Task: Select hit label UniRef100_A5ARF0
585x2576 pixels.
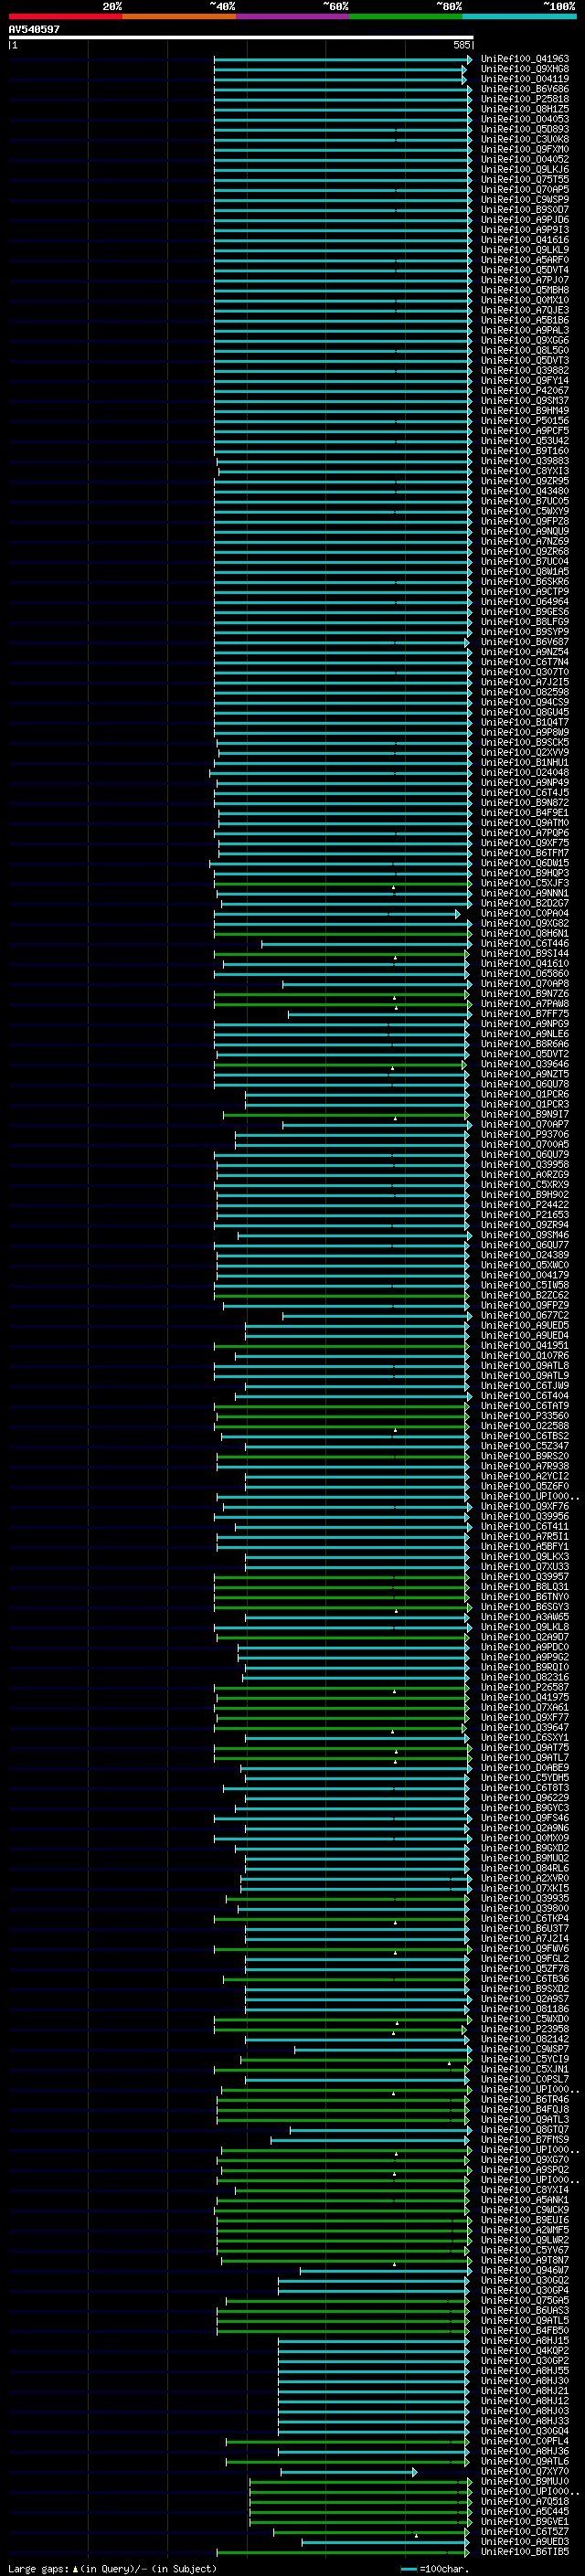Action: pyautogui.click(x=525, y=260)
